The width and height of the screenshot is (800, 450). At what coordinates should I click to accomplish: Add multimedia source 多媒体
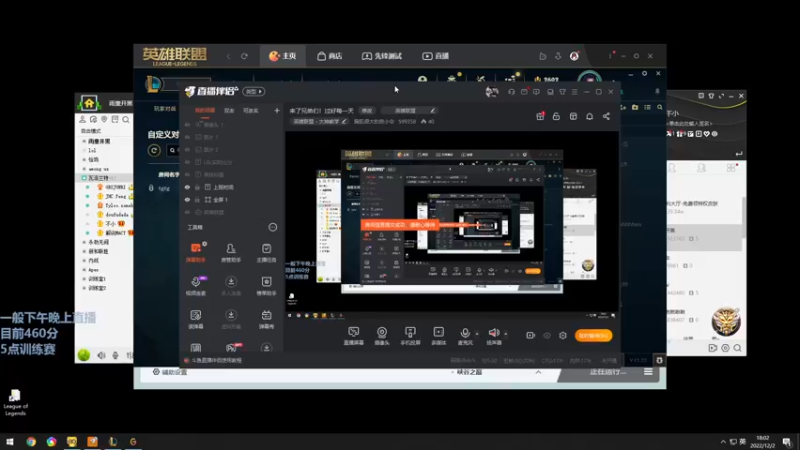click(x=438, y=336)
